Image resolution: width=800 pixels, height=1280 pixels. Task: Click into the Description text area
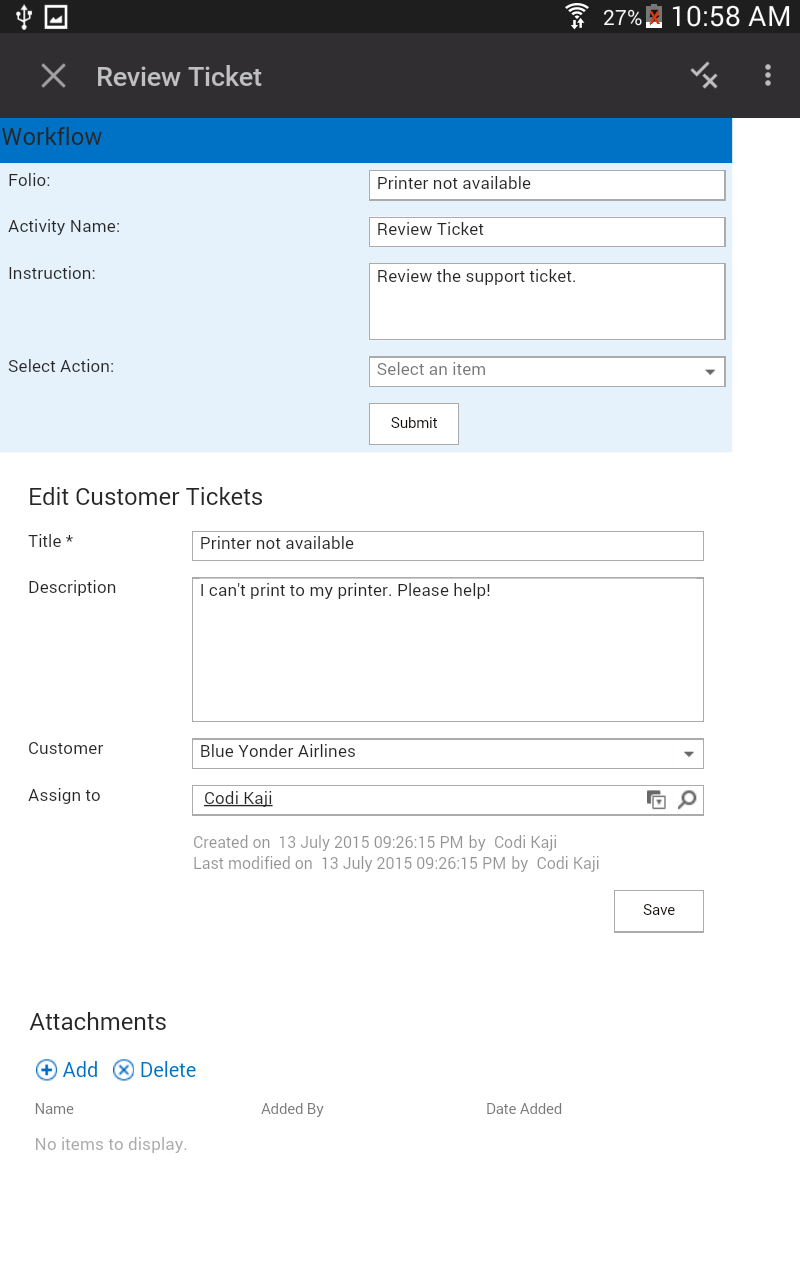point(448,649)
